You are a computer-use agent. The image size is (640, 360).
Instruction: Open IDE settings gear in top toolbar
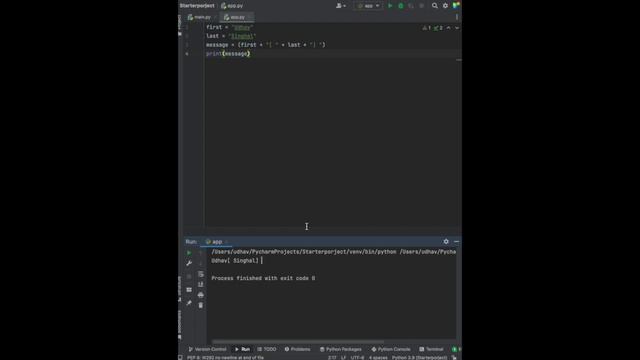coord(445,6)
